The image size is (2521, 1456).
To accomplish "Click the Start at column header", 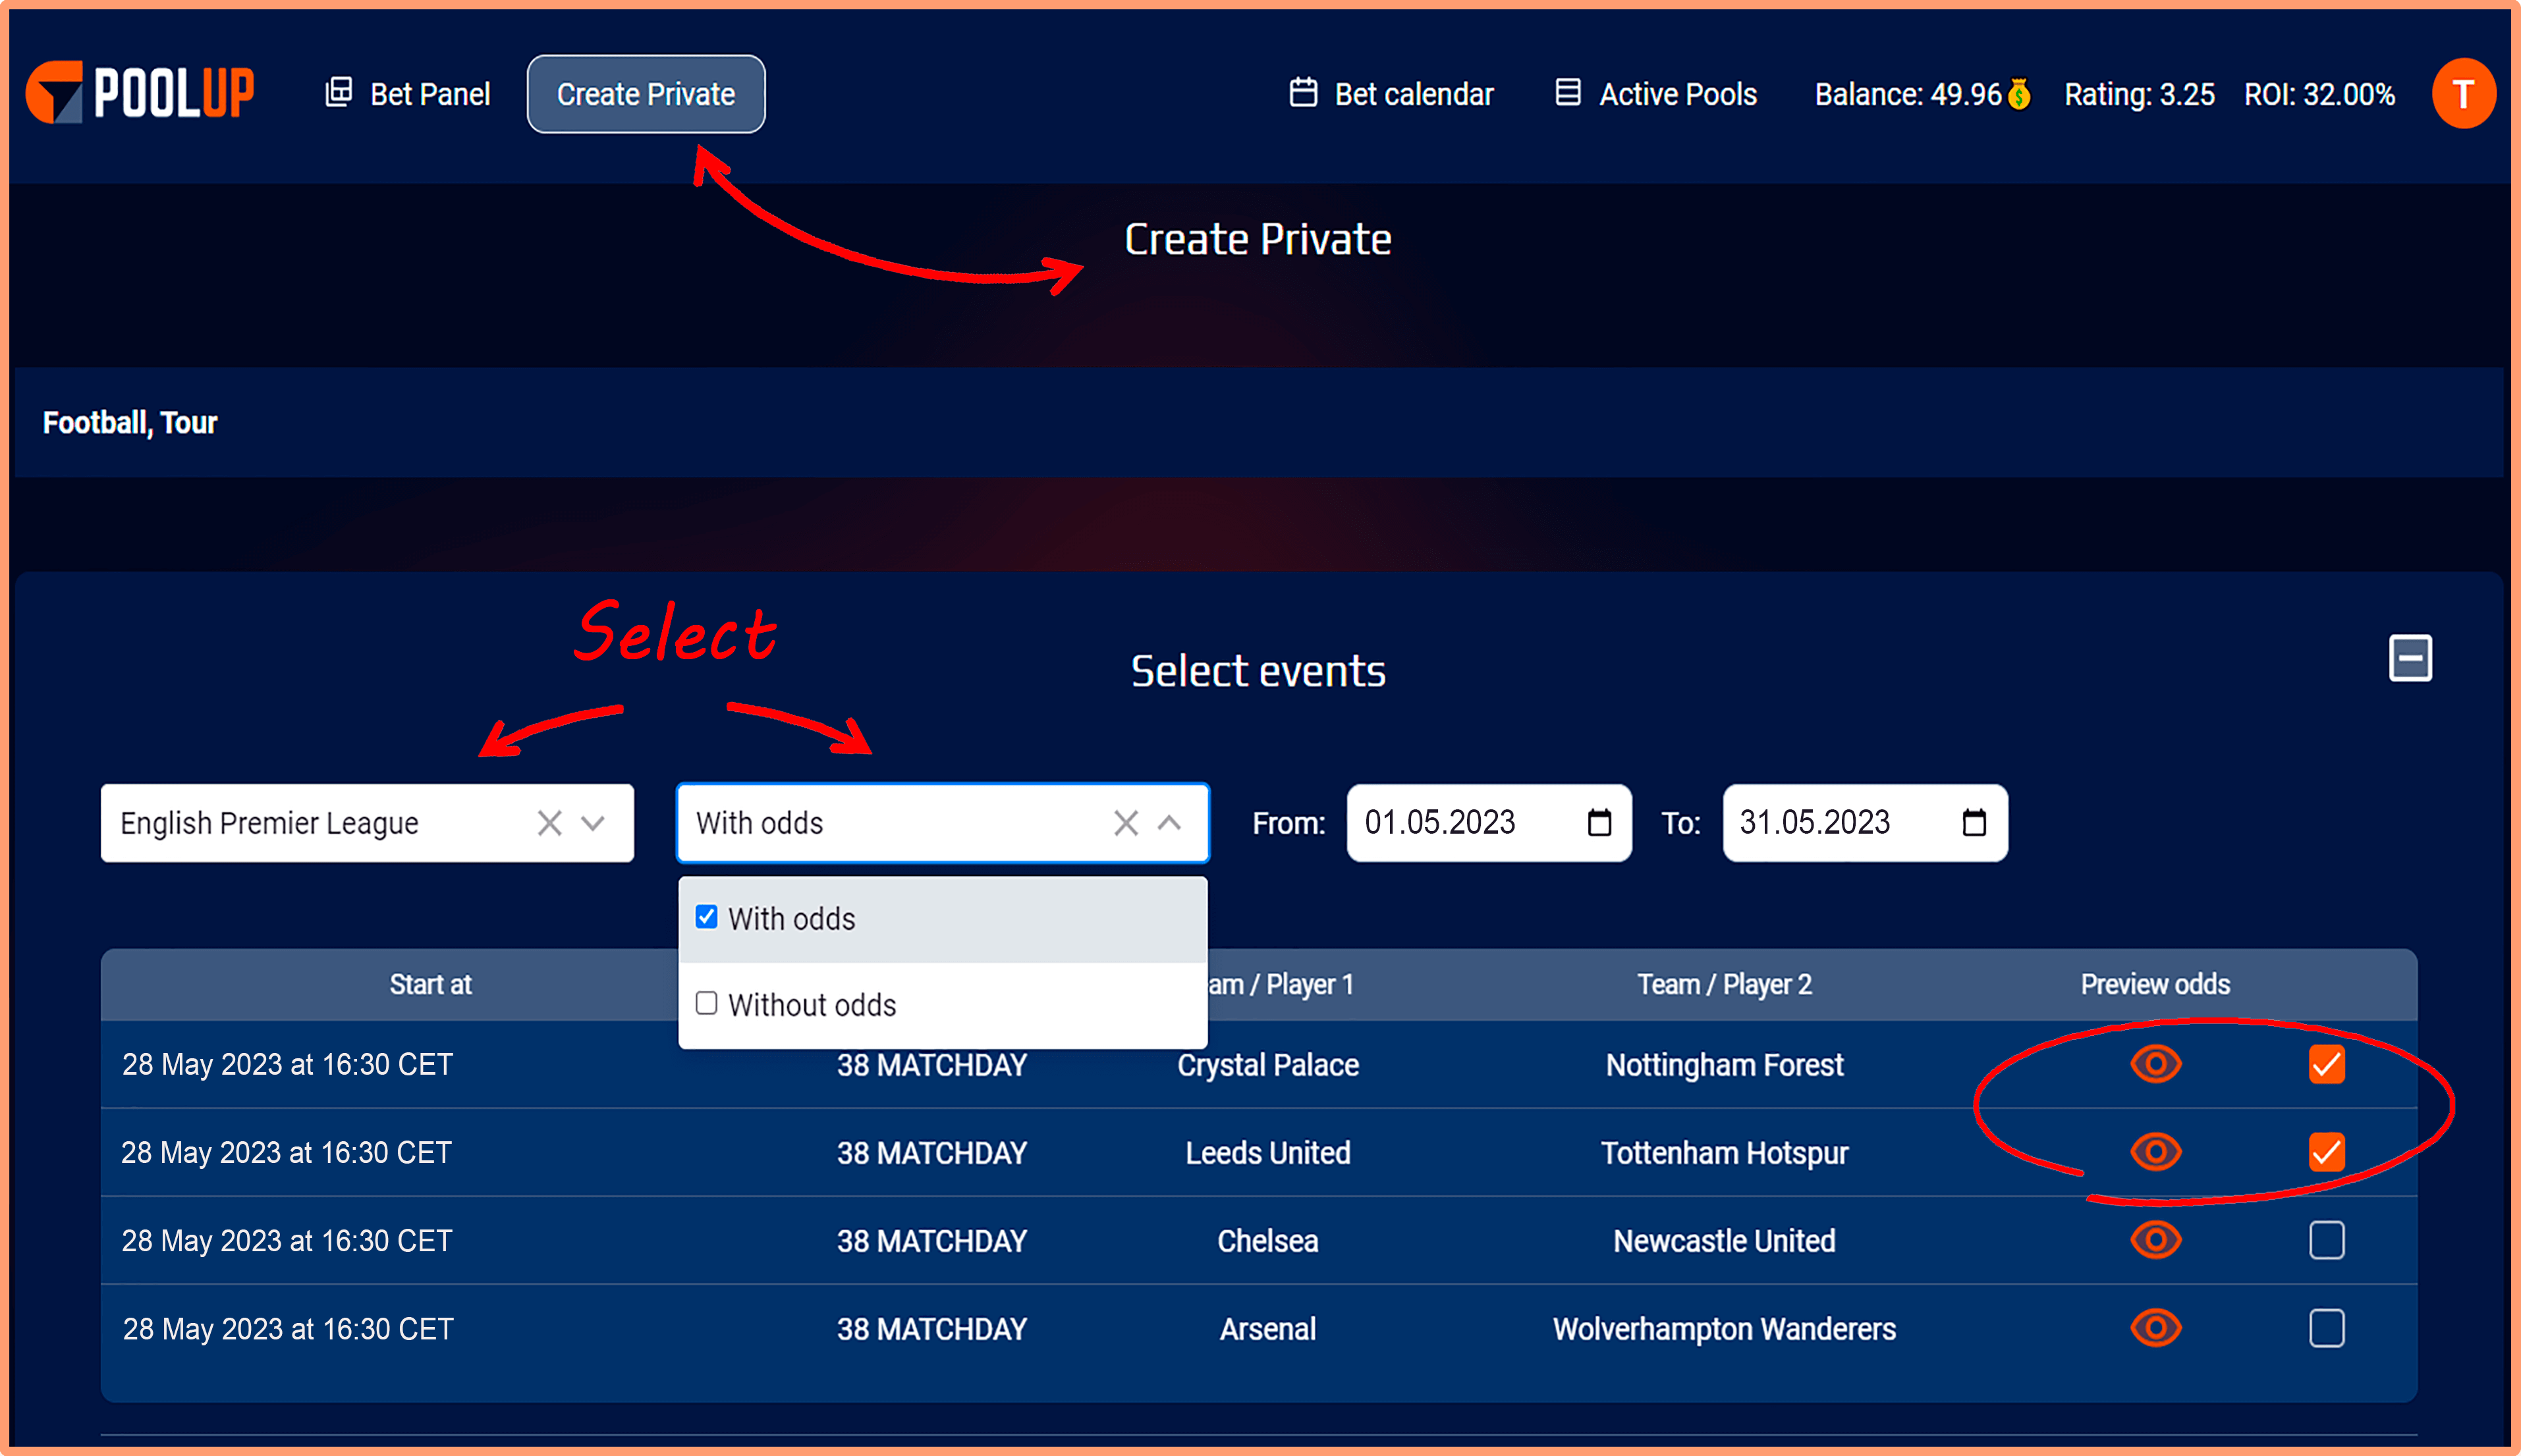I will pyautogui.click(x=431, y=984).
